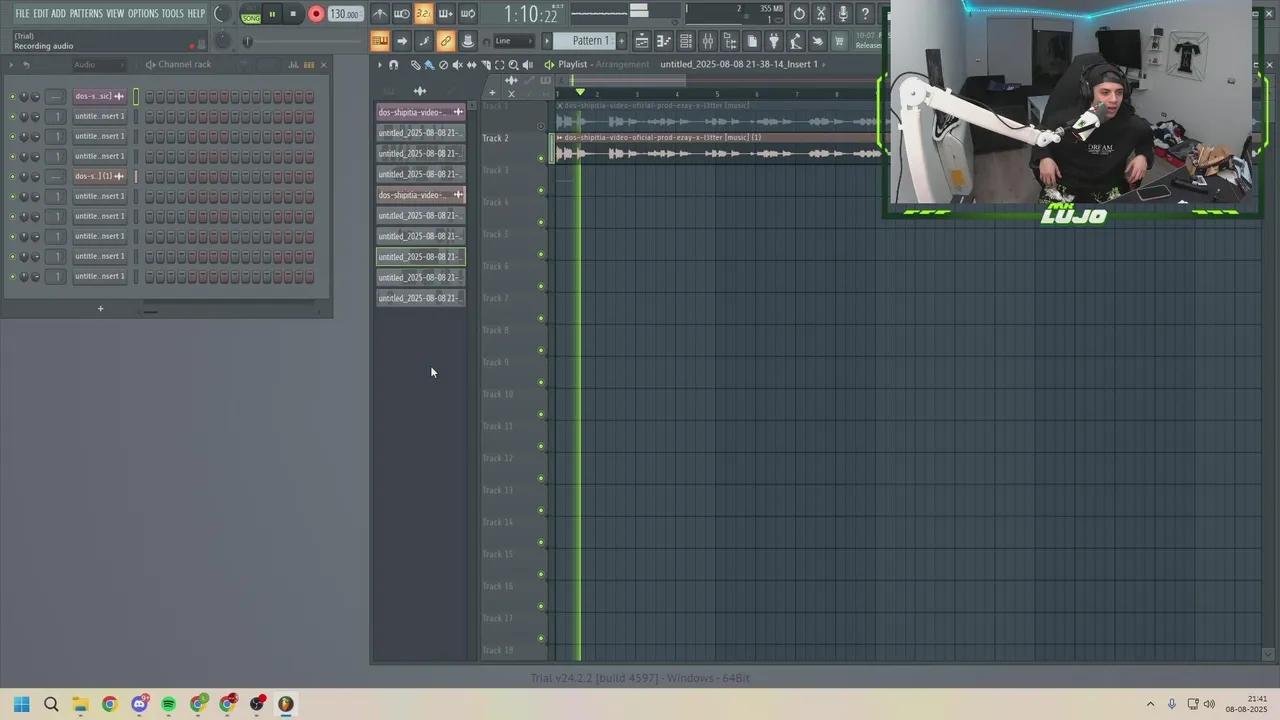1280x720 pixels.
Task: Mute the dos-s..] (1) channel green light
Action: point(13,177)
